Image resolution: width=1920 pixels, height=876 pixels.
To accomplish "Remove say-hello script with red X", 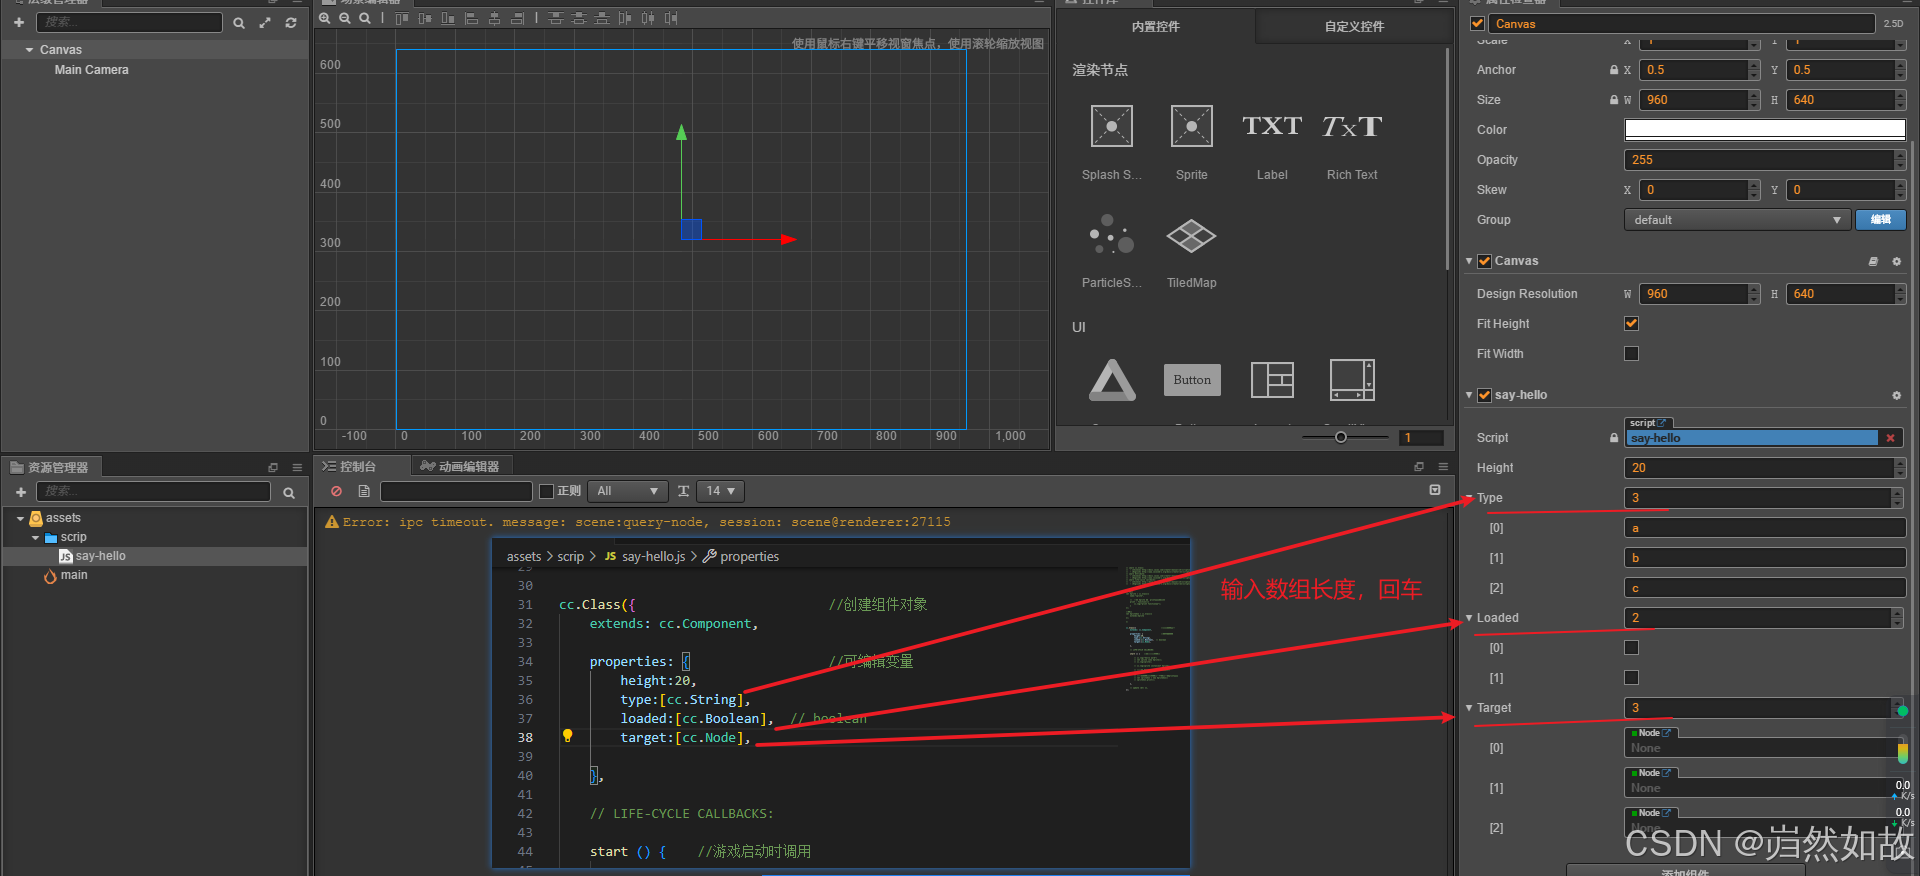I will [x=1890, y=438].
